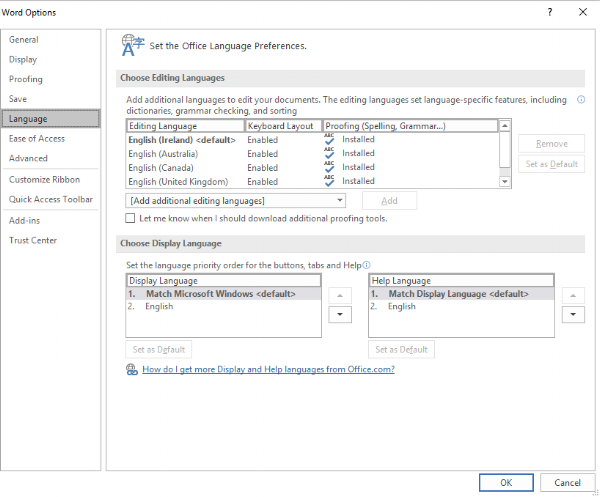The image size is (600, 497).
Task: Click the 'Enabled' keyboard layout cell for English (Canada)
Action: tap(262, 168)
